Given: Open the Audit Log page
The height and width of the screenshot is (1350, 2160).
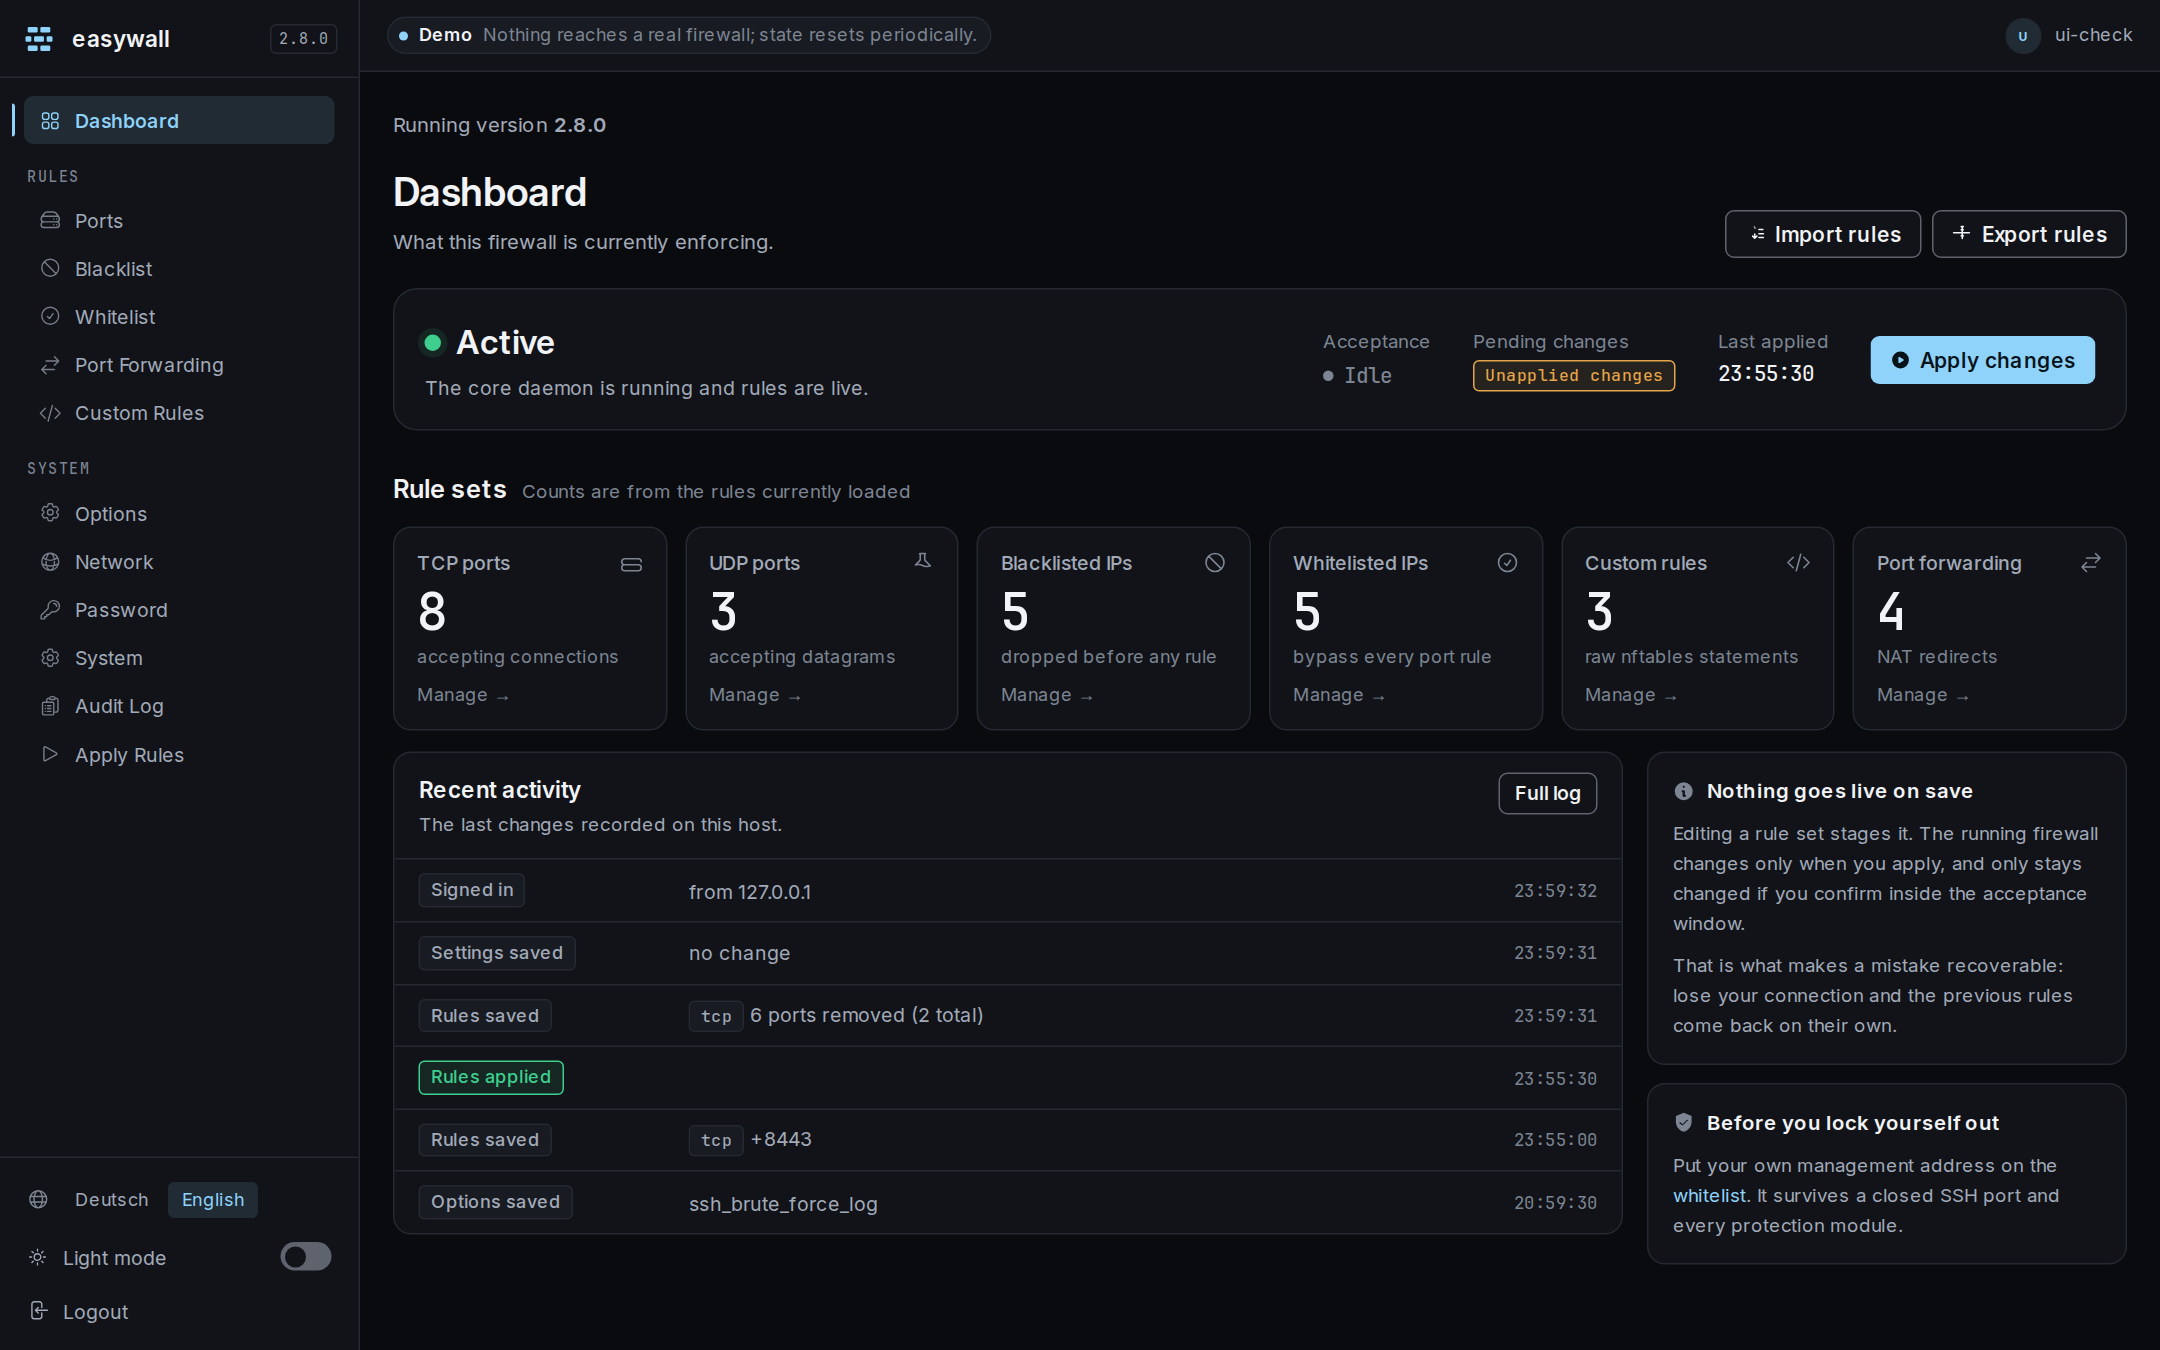Looking at the screenshot, I should pos(179,706).
